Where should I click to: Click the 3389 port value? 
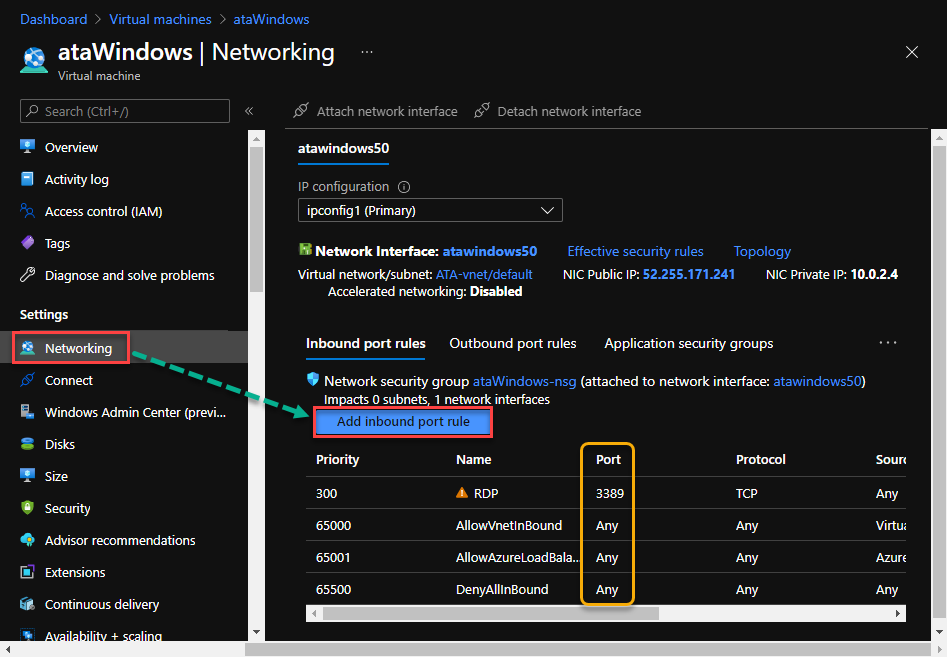tap(609, 493)
